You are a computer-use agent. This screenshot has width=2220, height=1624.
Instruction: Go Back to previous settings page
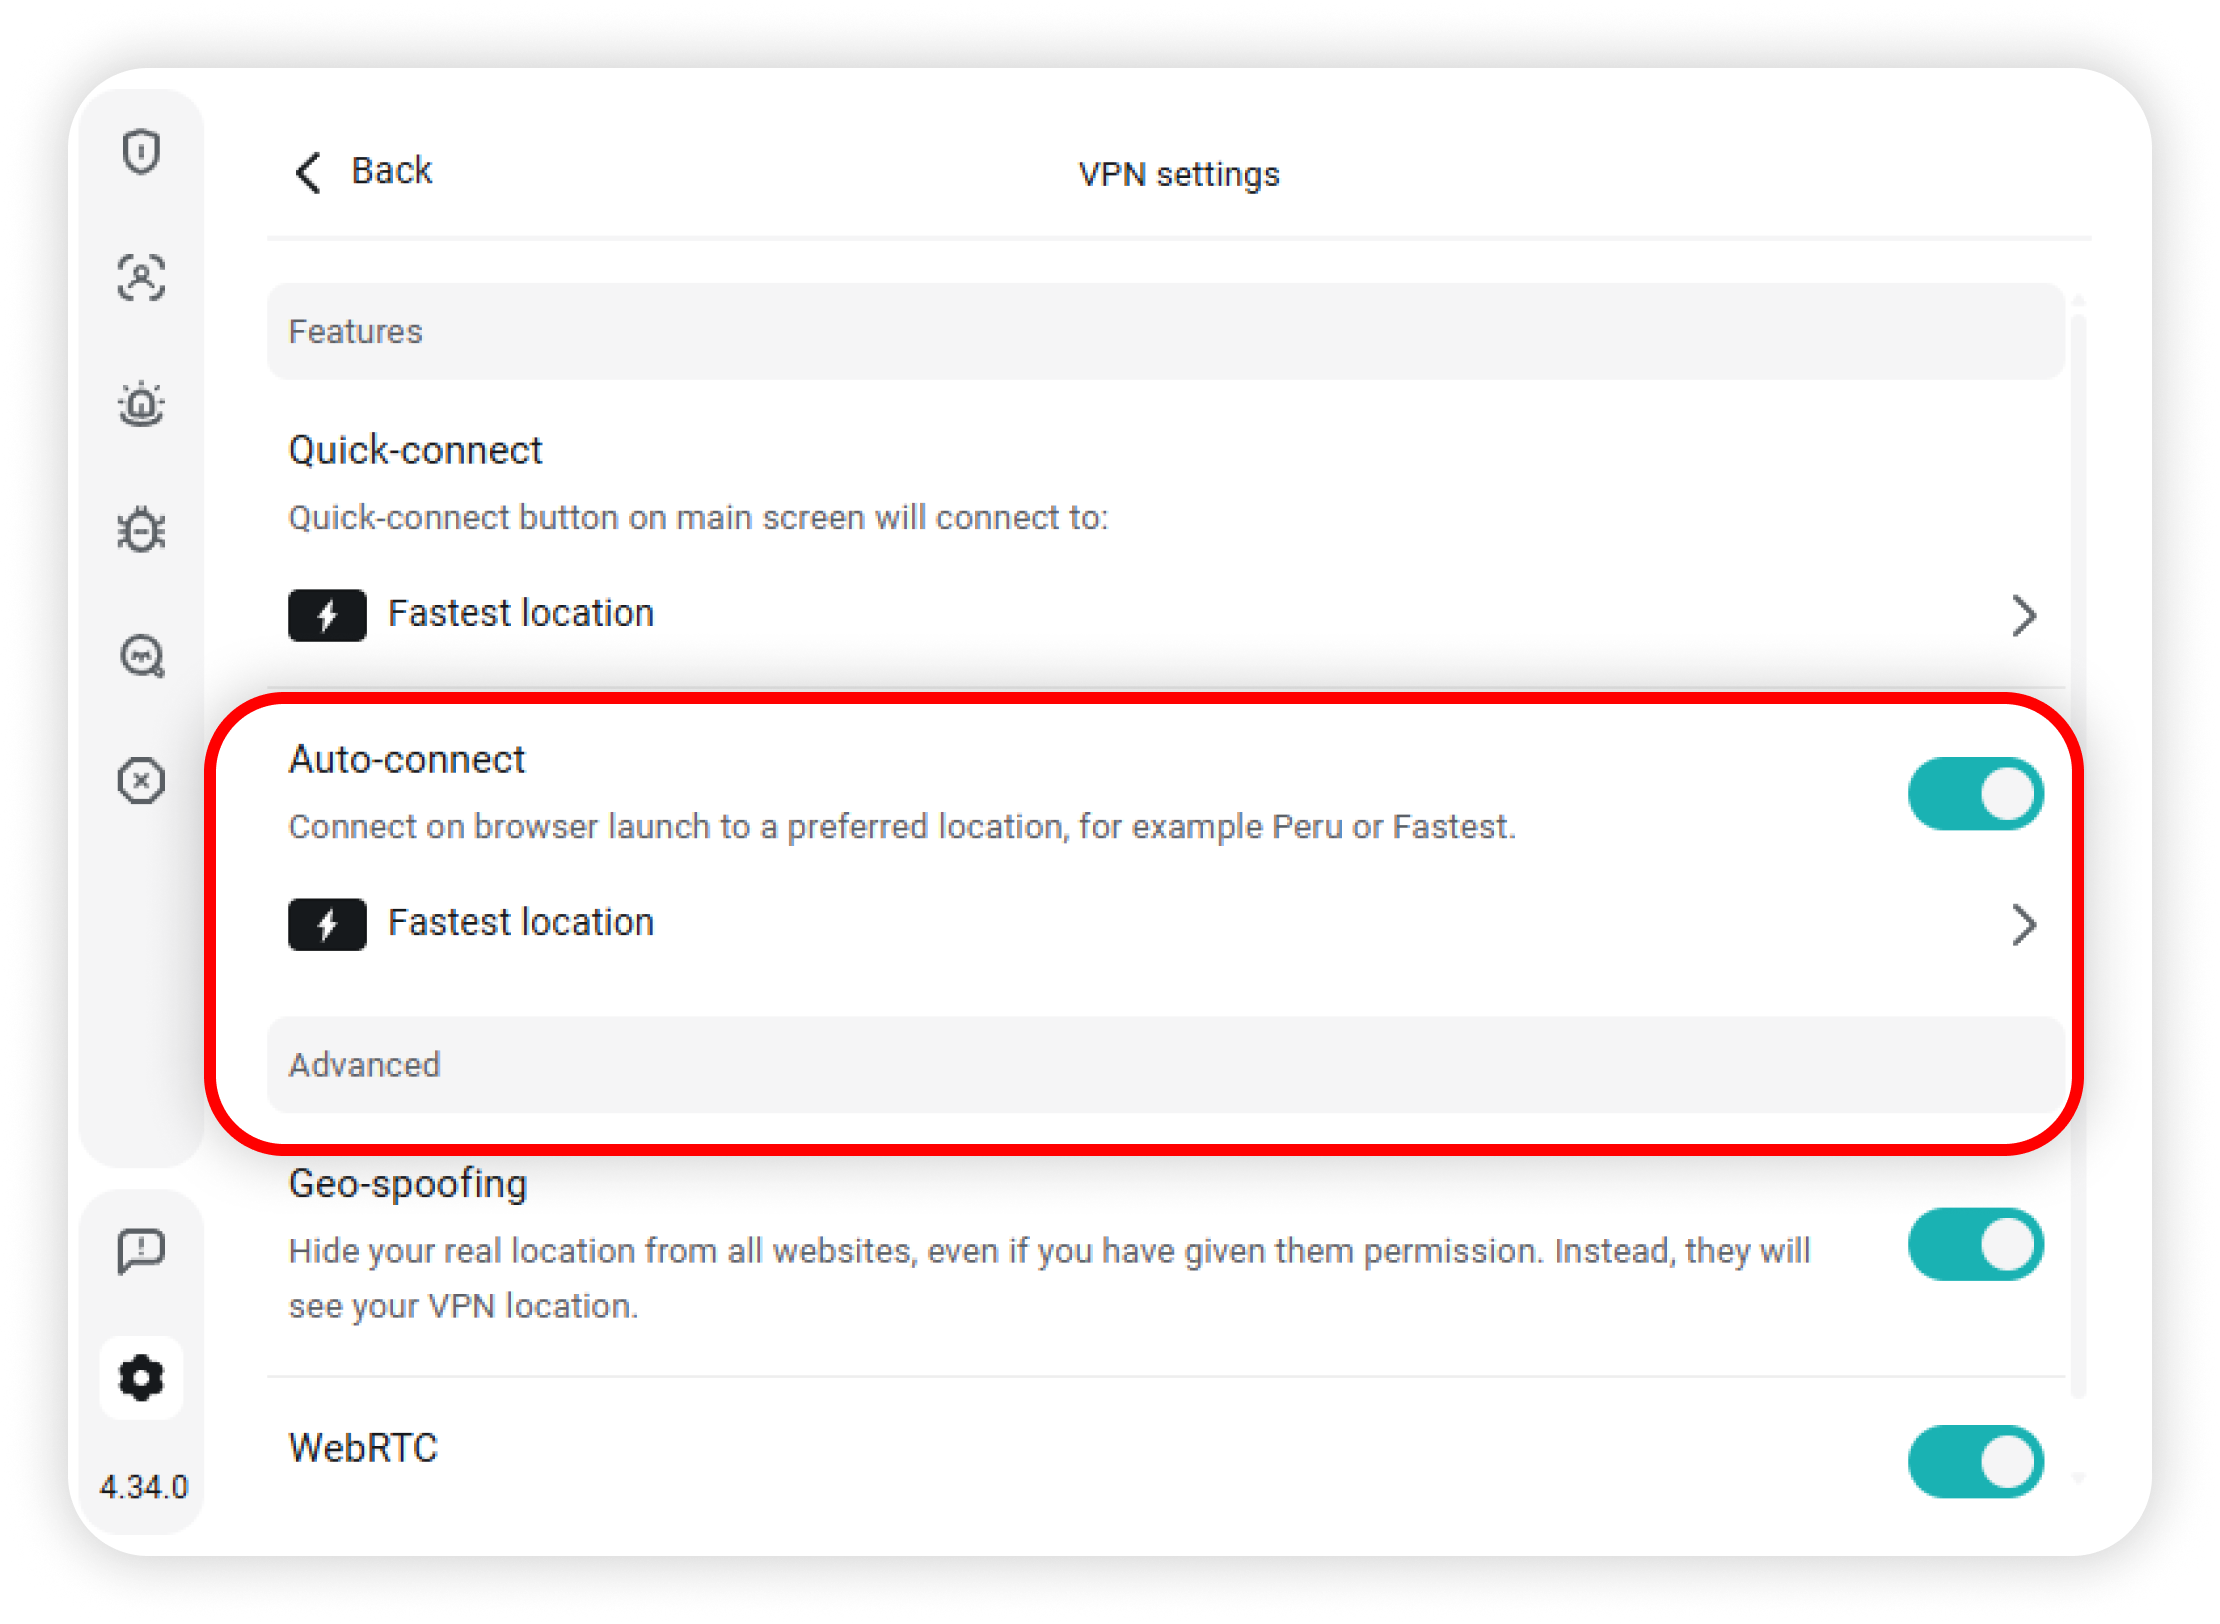tap(392, 171)
